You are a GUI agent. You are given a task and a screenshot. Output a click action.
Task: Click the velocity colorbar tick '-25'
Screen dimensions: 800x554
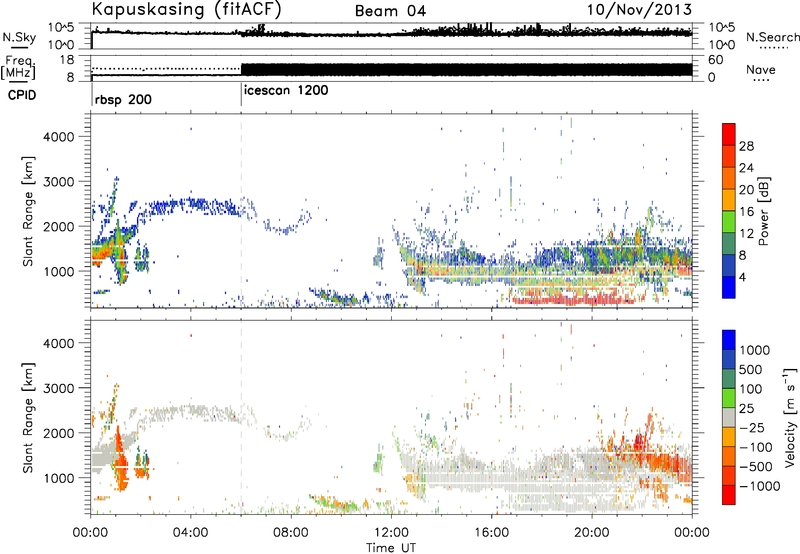[x=754, y=428]
